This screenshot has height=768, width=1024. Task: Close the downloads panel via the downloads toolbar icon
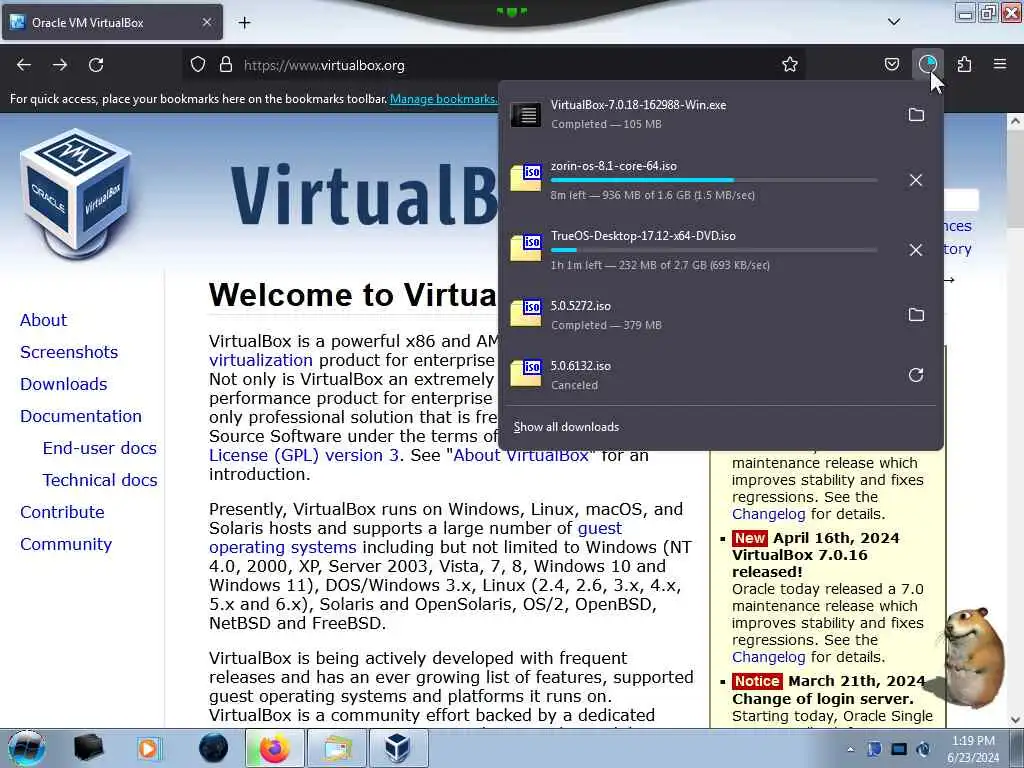pyautogui.click(x=927, y=65)
